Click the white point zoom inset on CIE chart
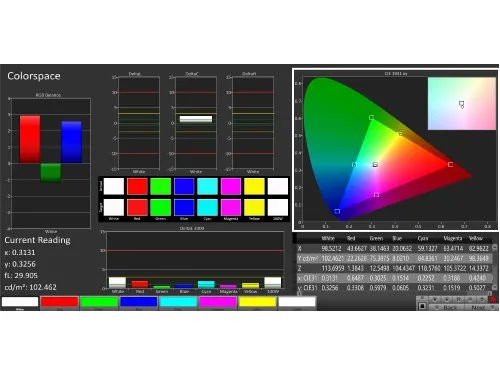Image resolution: width=500 pixels, height=375 pixels. pyautogui.click(x=462, y=104)
